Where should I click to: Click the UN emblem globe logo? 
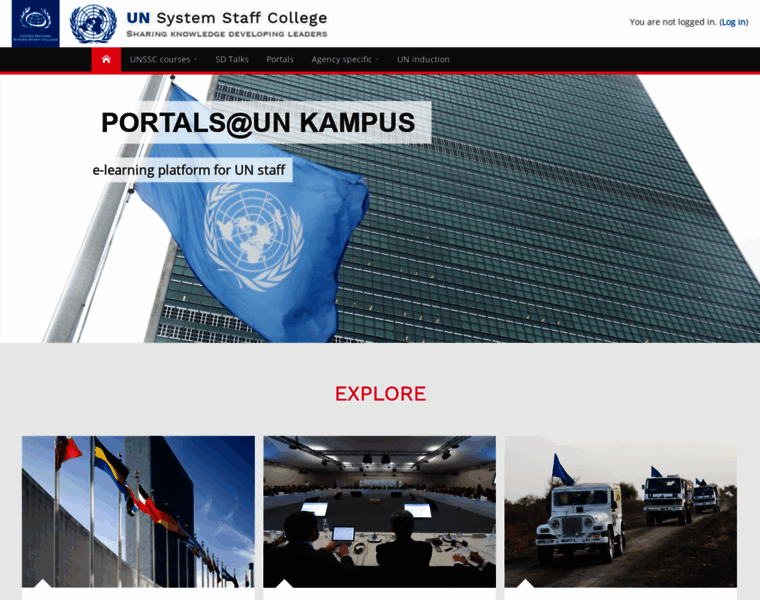pos(93,24)
